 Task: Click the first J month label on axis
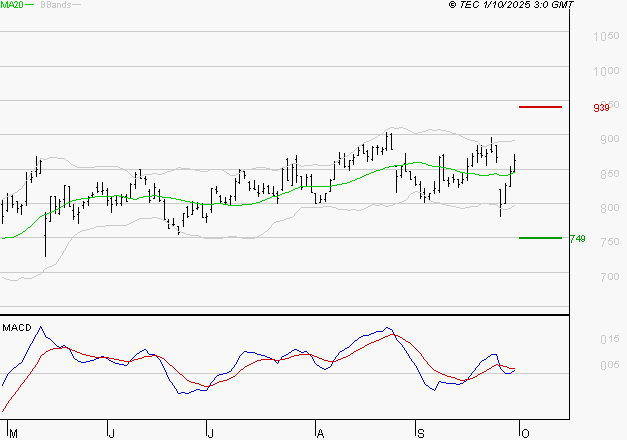click(x=112, y=434)
